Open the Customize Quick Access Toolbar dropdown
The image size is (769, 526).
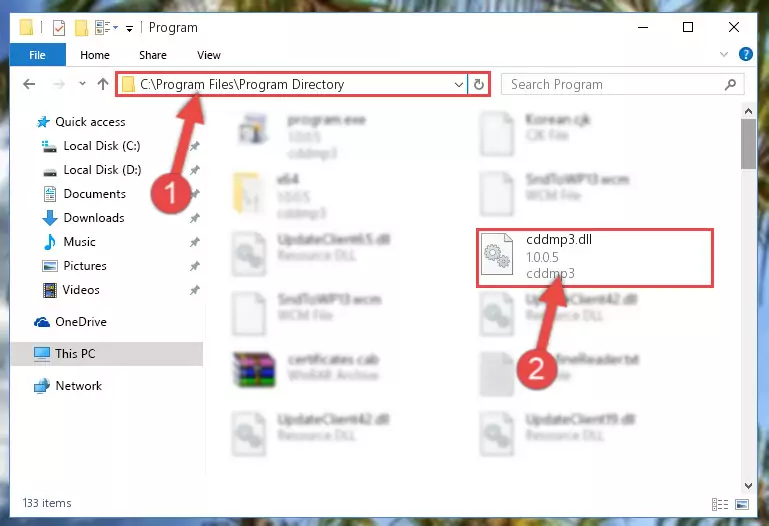click(129, 28)
